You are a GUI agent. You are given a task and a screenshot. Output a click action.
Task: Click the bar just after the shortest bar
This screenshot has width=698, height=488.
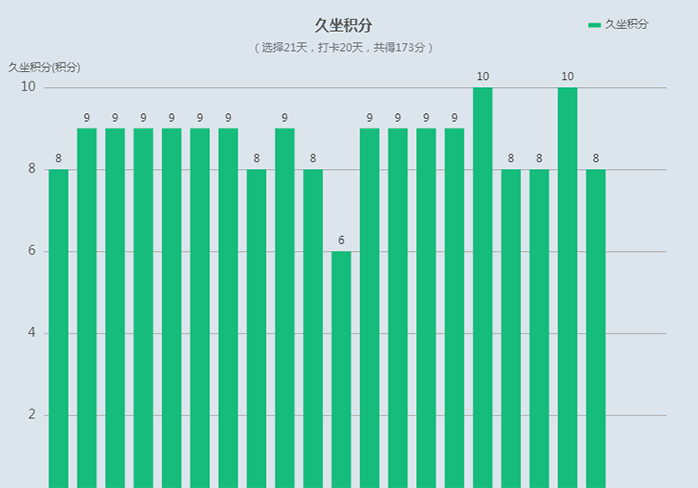pos(369,308)
